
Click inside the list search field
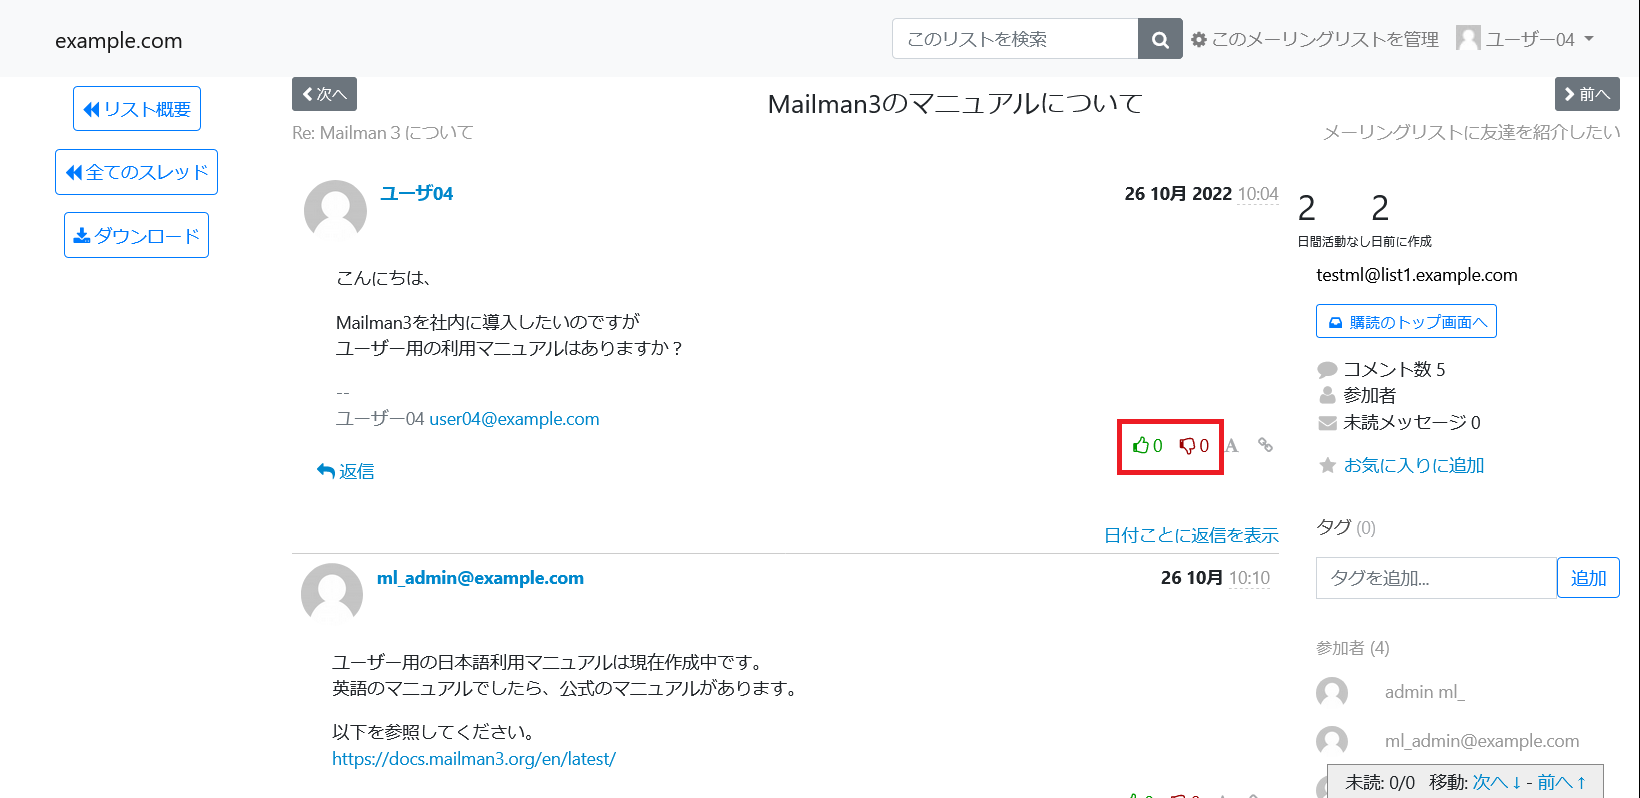coord(1015,39)
